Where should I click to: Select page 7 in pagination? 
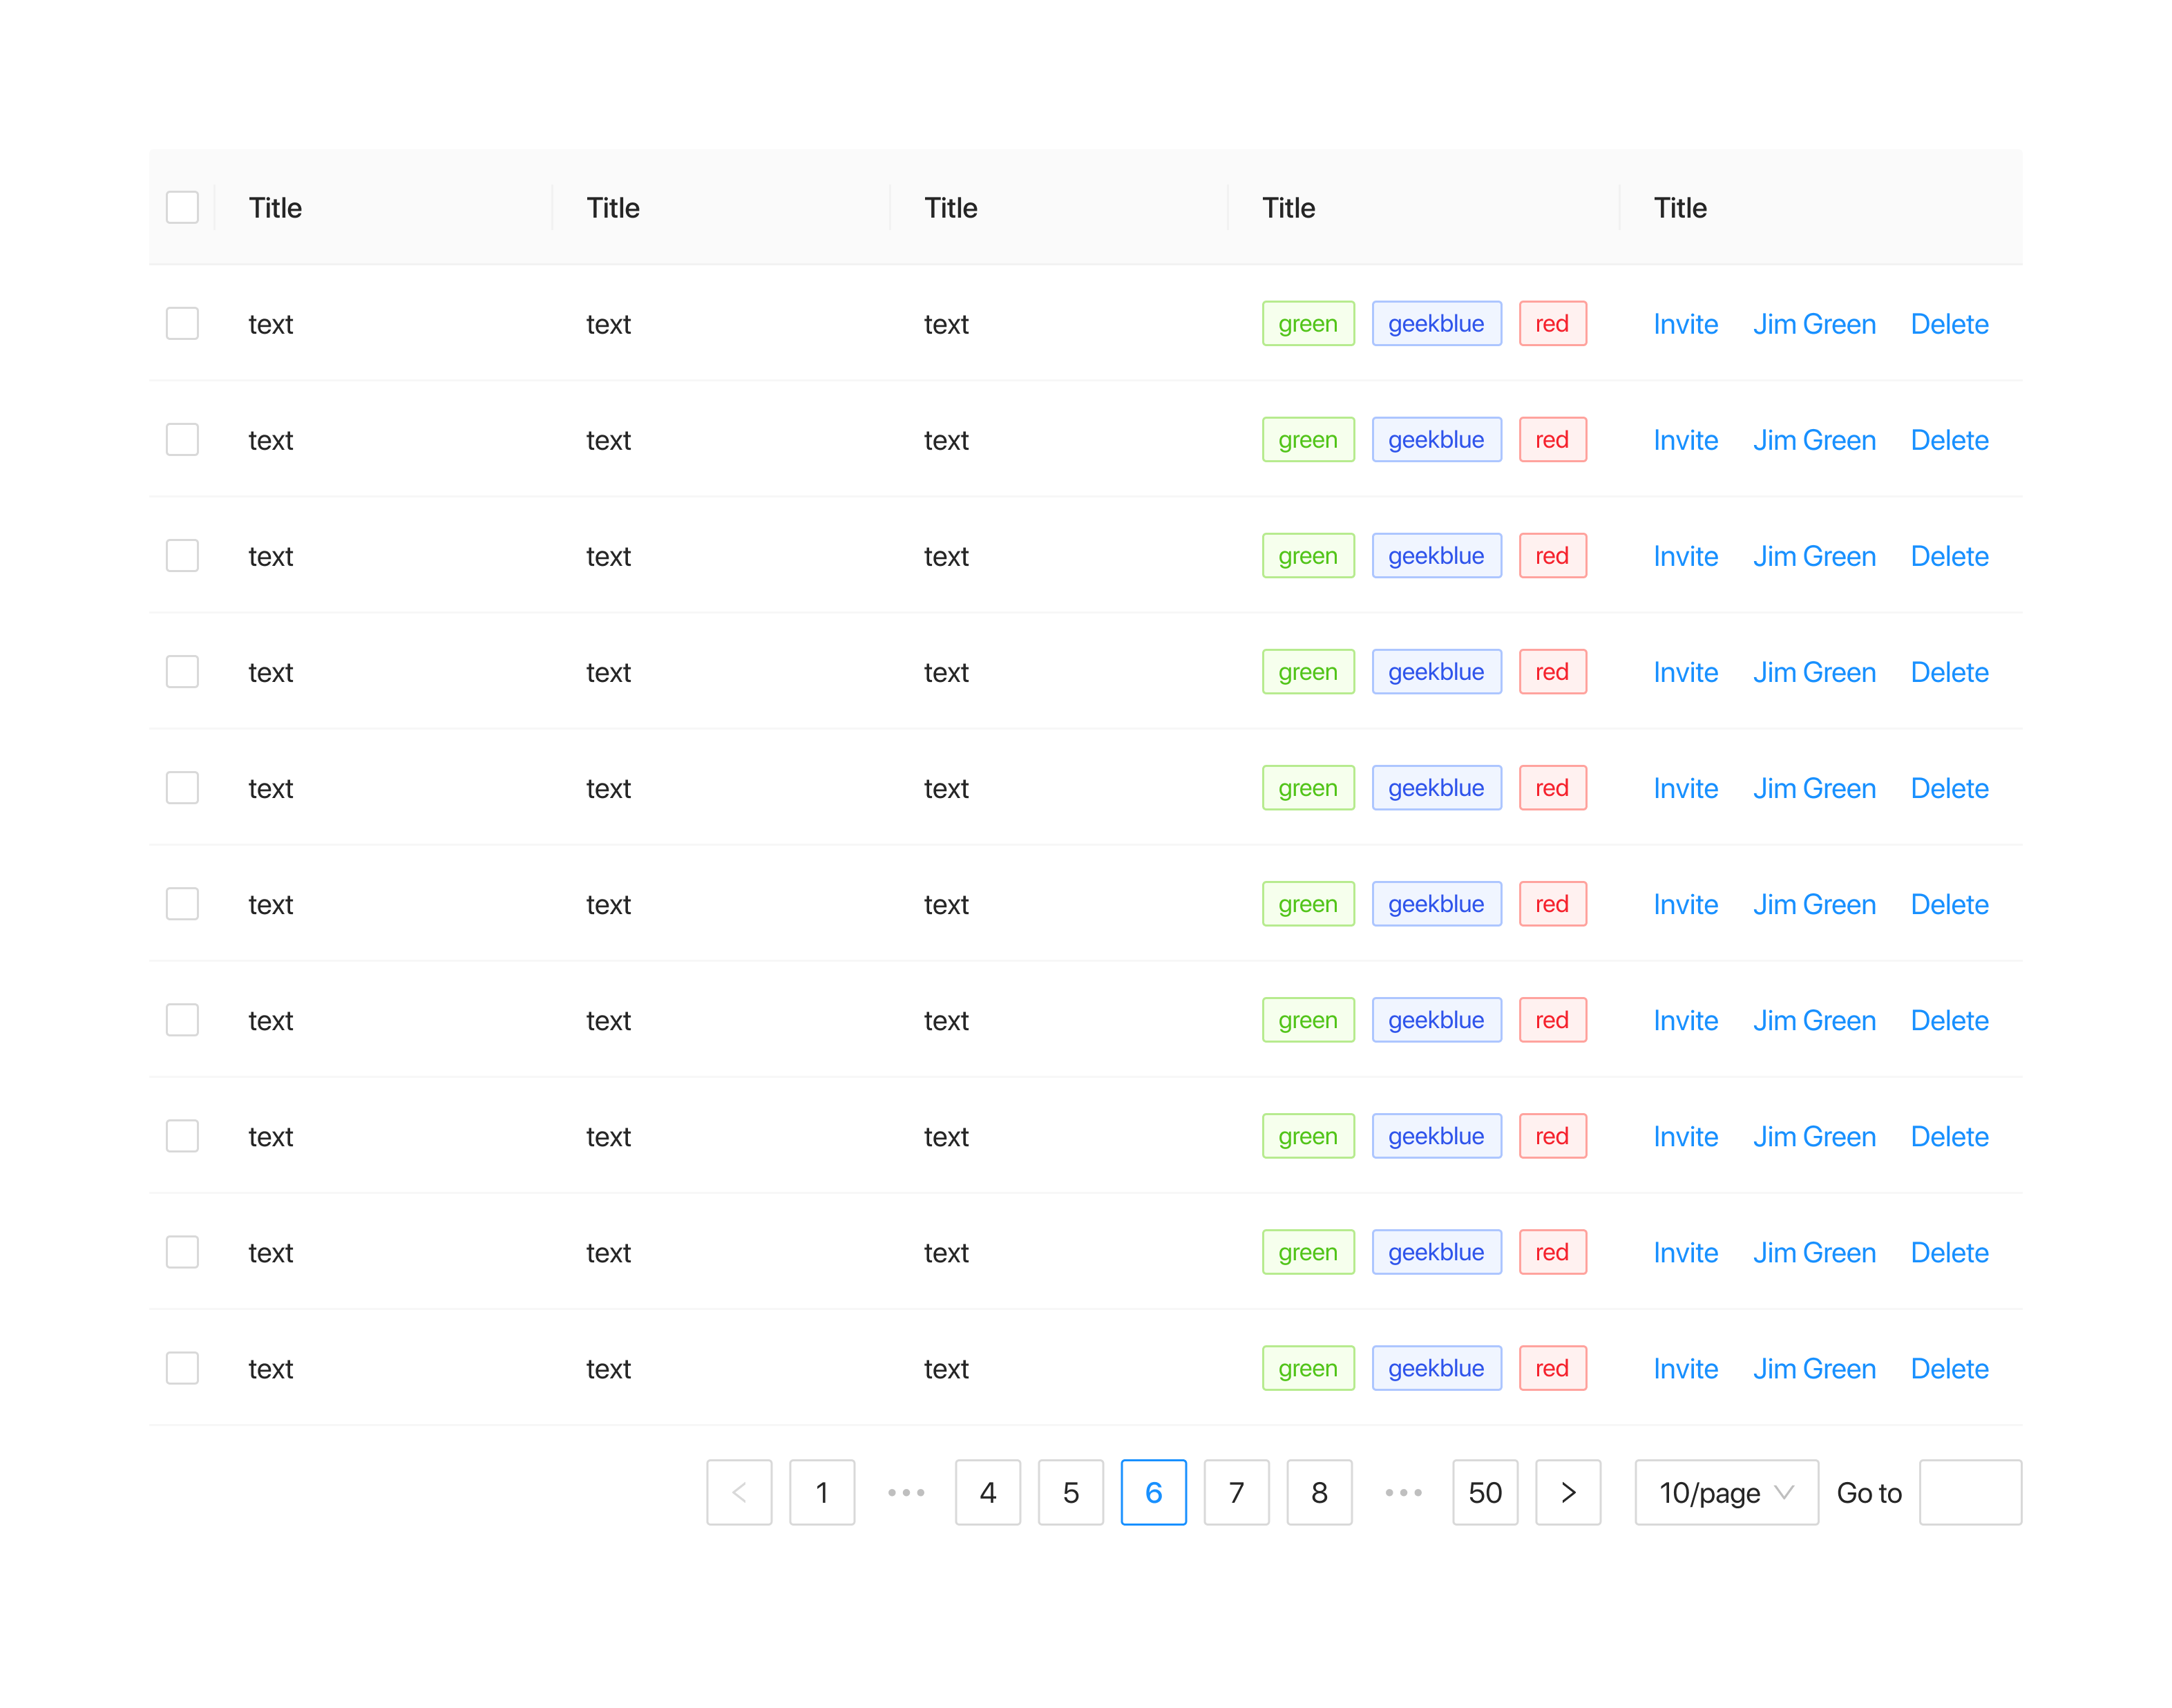(x=1236, y=1492)
